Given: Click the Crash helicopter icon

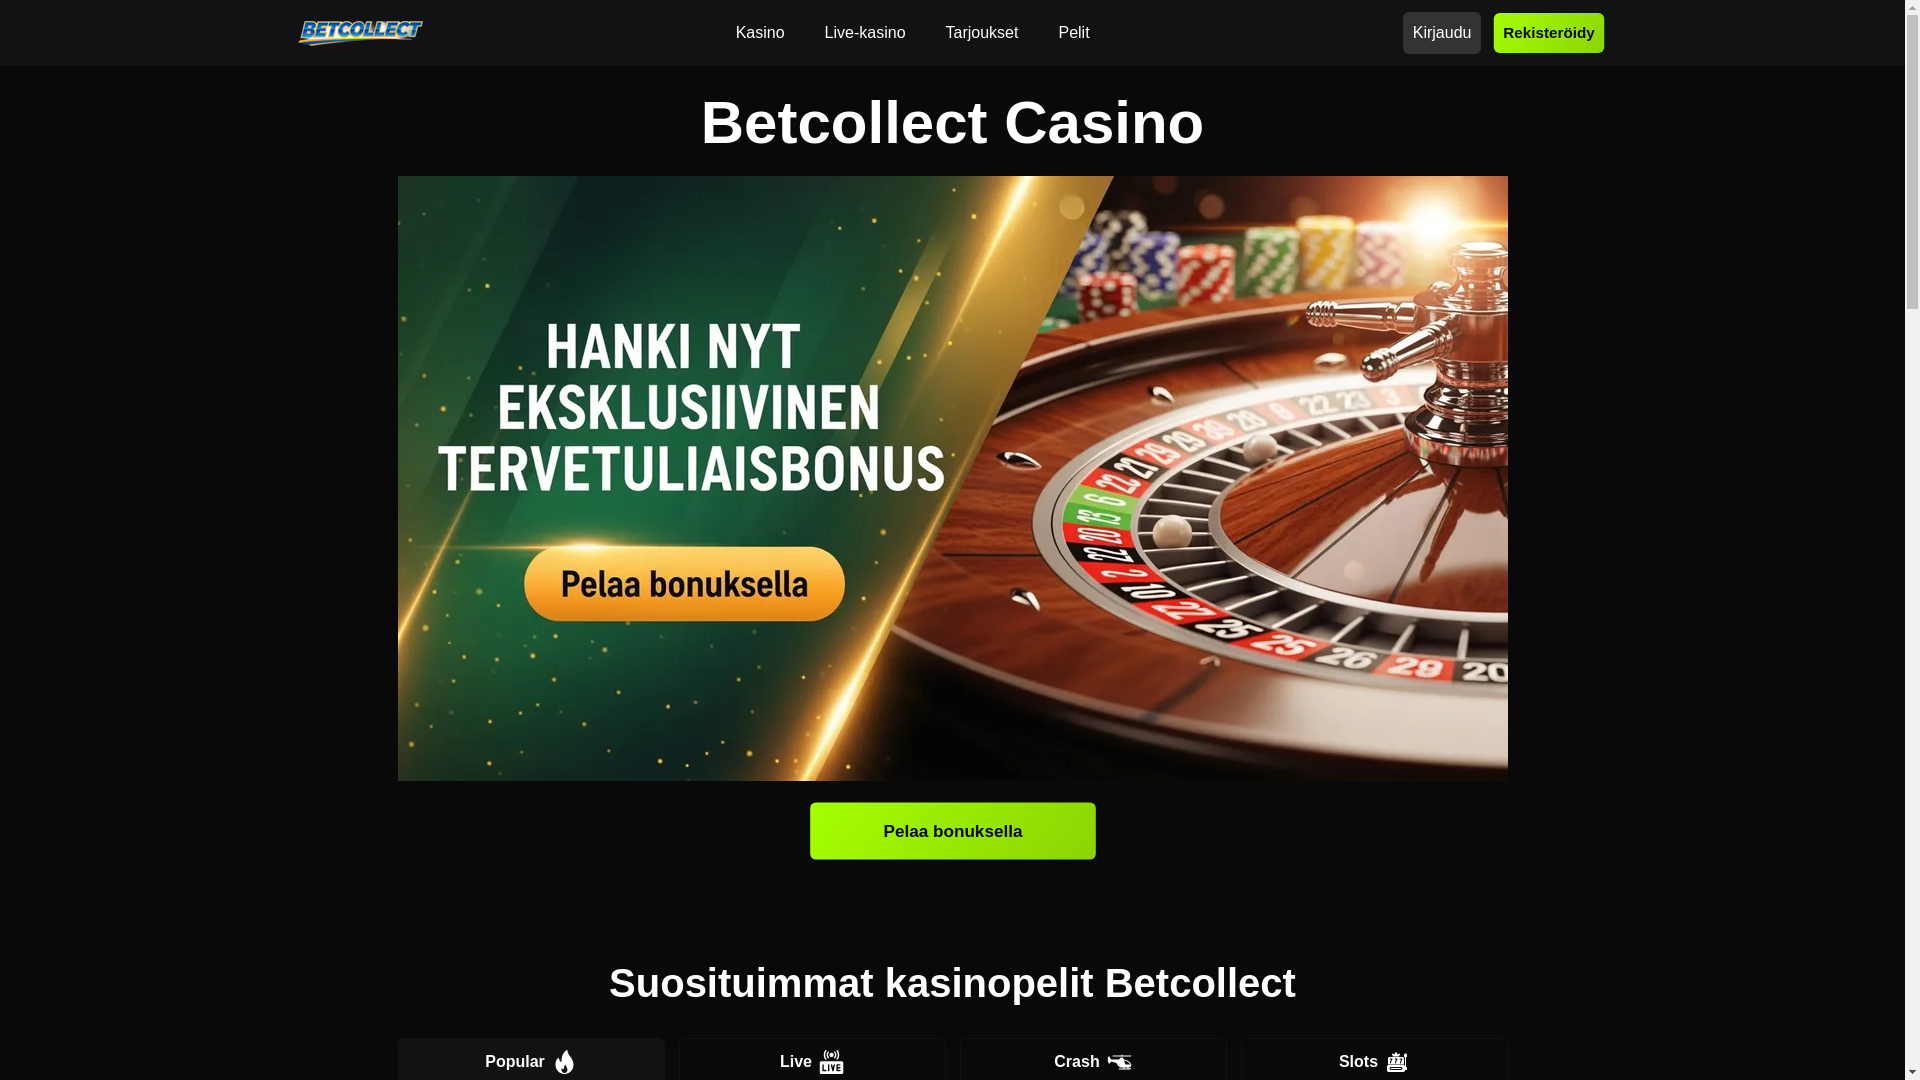Looking at the screenshot, I should point(1120,1062).
